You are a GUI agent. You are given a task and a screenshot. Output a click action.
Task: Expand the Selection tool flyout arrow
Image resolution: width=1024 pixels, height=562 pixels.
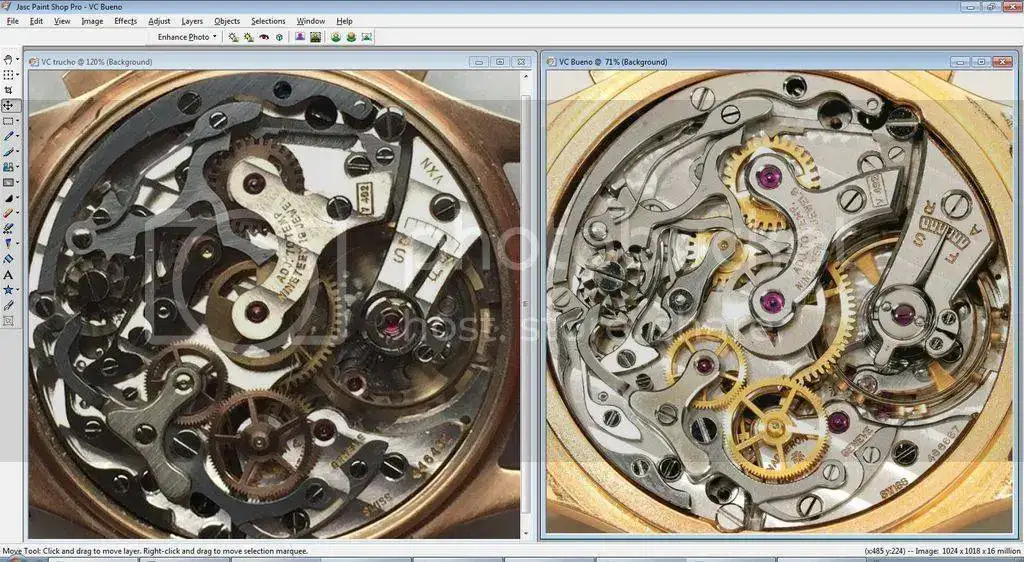[x=17, y=121]
